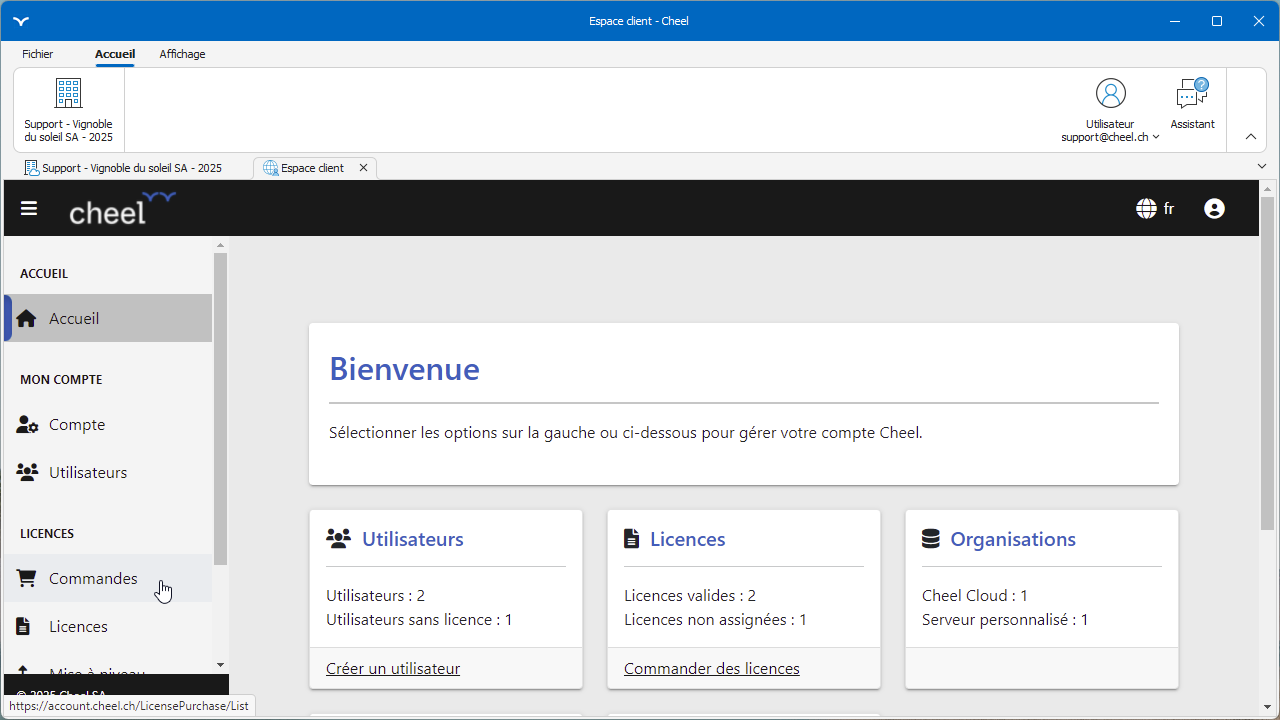Click the sidebar scroll up arrow

pos(220,244)
